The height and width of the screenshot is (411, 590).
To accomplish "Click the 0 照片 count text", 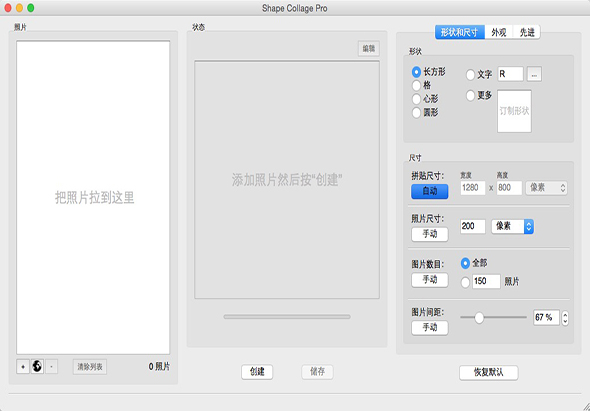I will [x=159, y=367].
